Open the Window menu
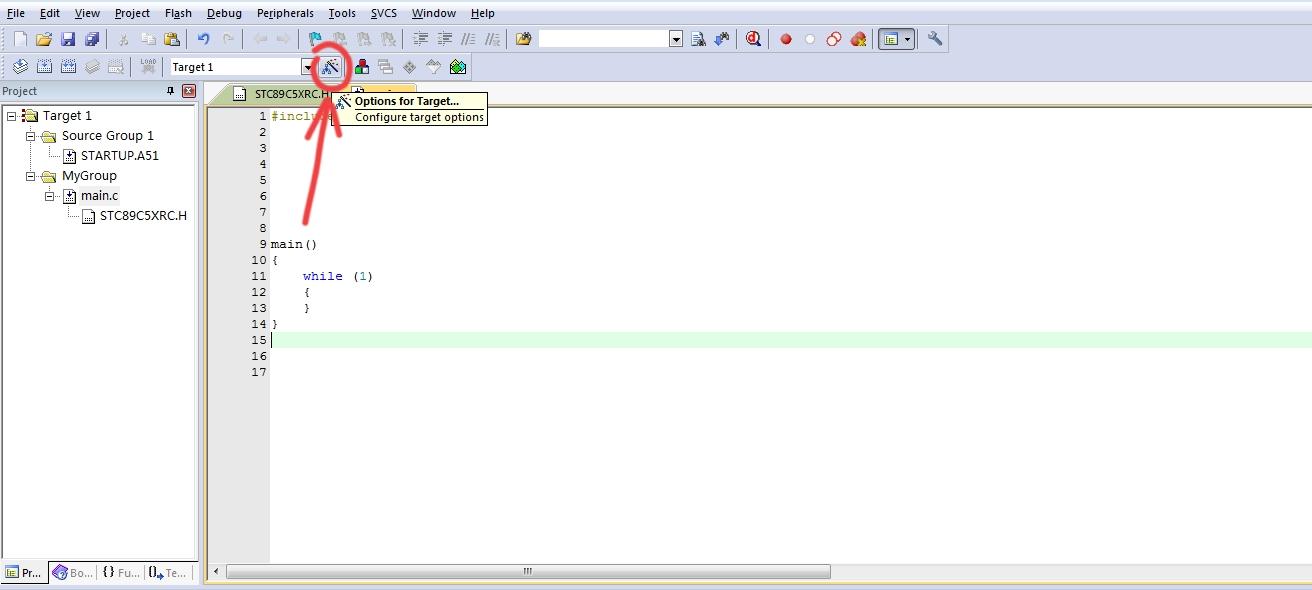This screenshot has height=590, width=1312. 434,13
